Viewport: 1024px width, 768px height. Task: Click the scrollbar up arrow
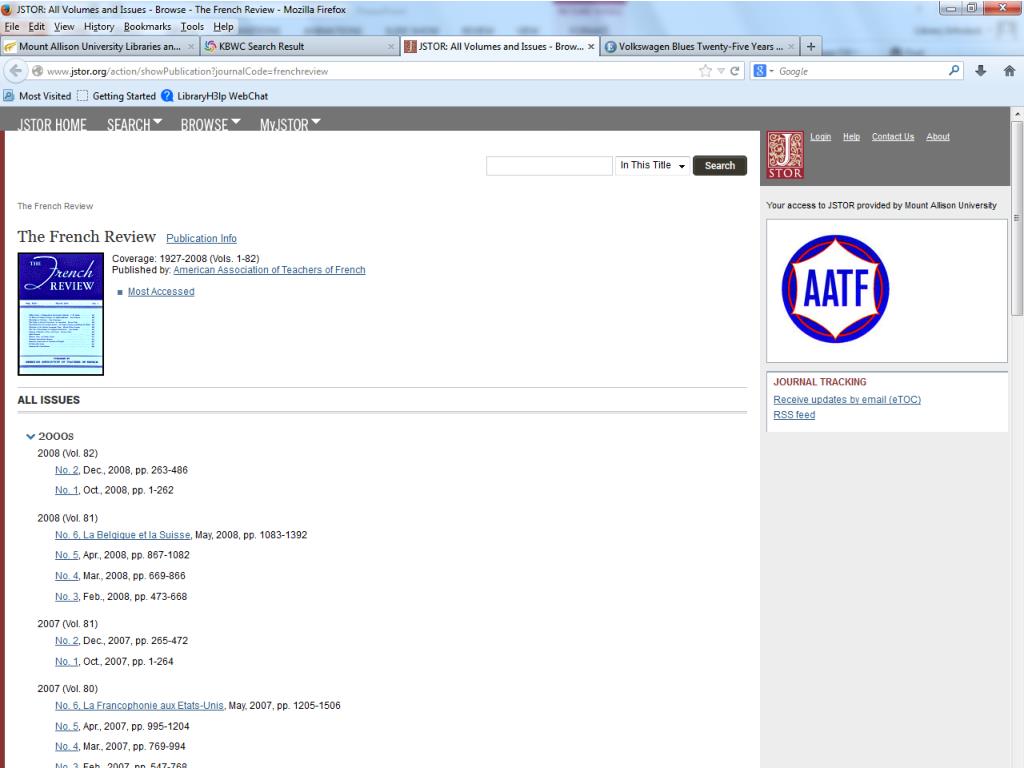1017,114
